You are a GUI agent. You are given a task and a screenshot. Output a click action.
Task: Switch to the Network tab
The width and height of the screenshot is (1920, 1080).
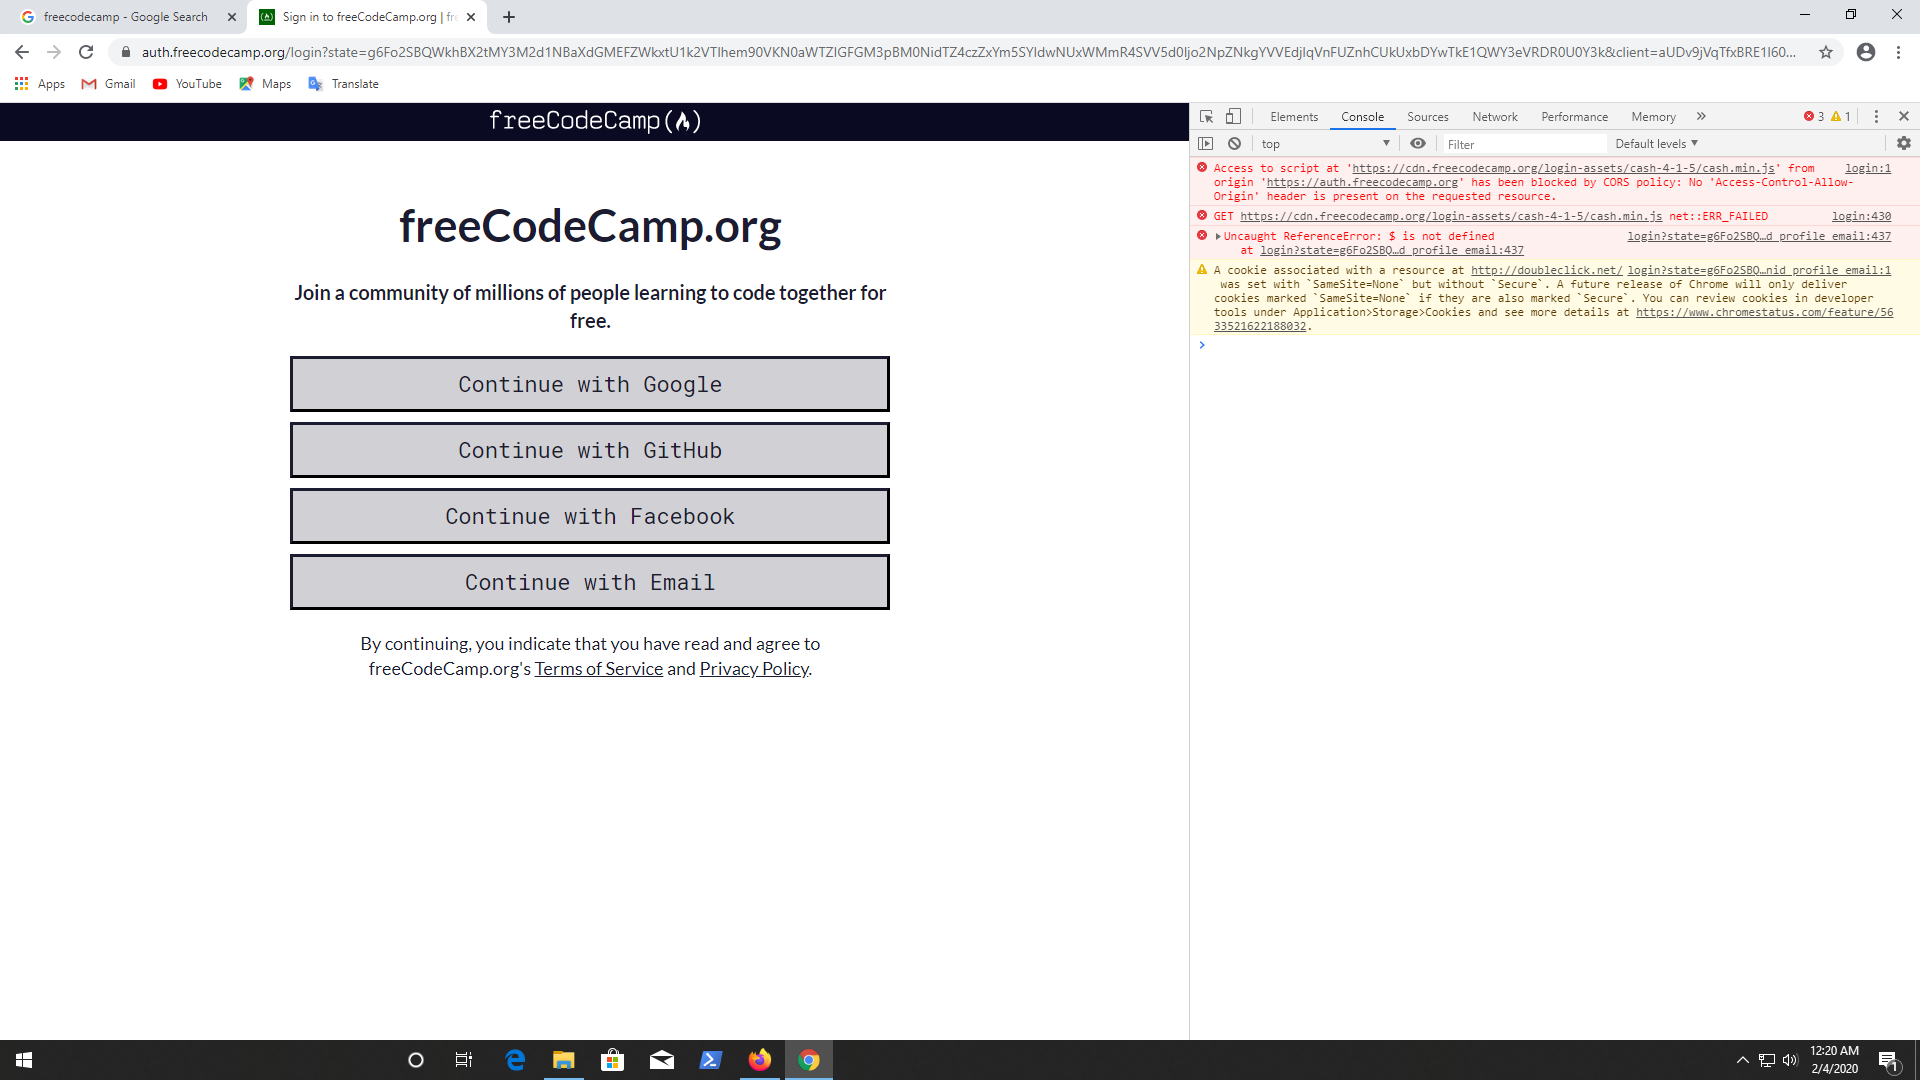click(1494, 117)
